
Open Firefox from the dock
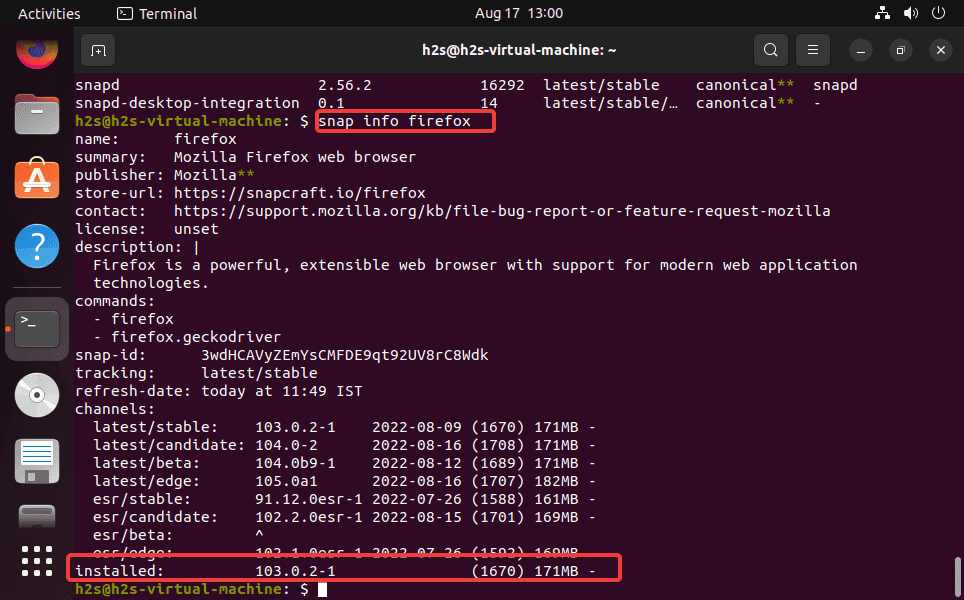[x=37, y=55]
